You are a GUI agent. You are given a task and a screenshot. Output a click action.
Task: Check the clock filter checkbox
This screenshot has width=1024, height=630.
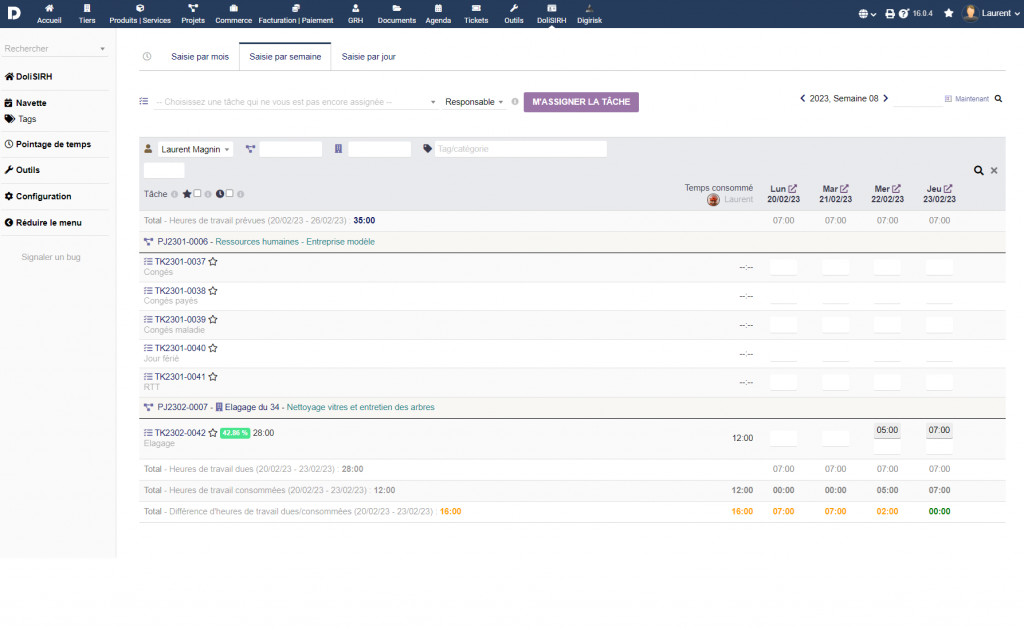tap(229, 194)
